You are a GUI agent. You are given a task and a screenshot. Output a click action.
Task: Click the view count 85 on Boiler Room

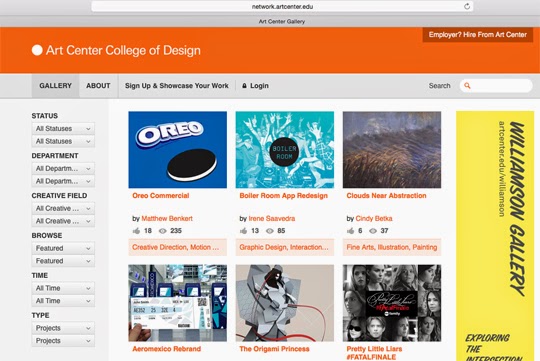(281, 231)
